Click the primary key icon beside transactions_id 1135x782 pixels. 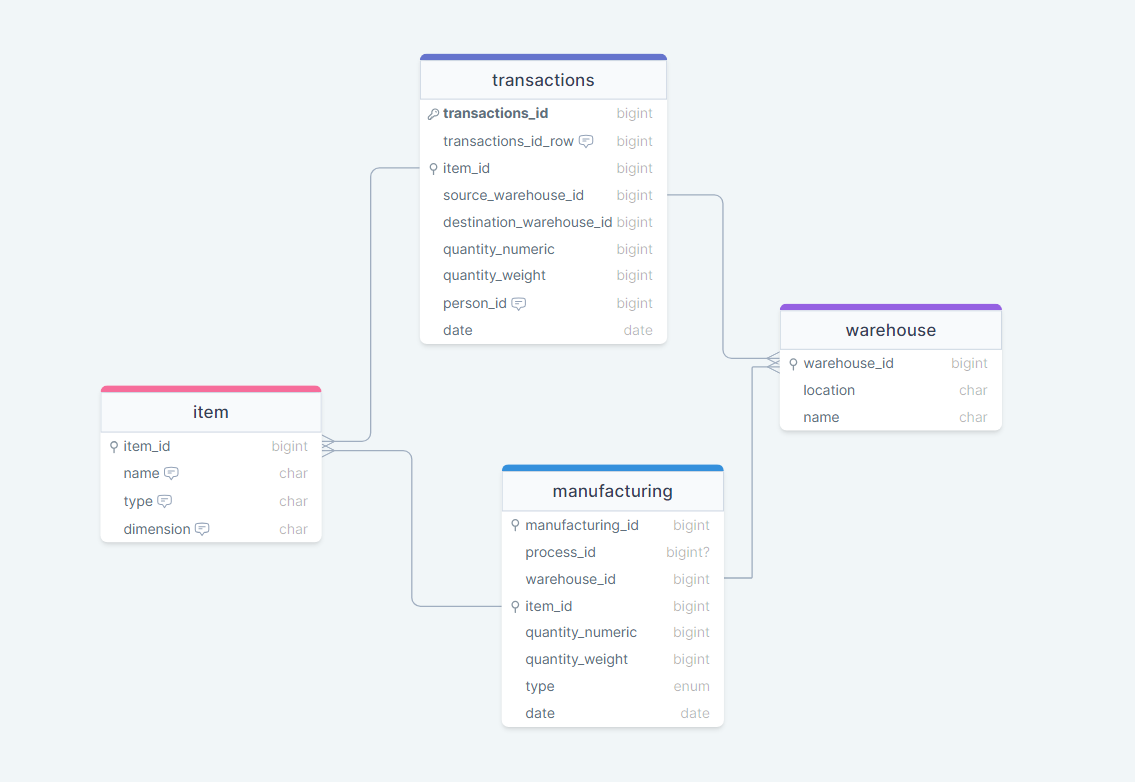(433, 113)
